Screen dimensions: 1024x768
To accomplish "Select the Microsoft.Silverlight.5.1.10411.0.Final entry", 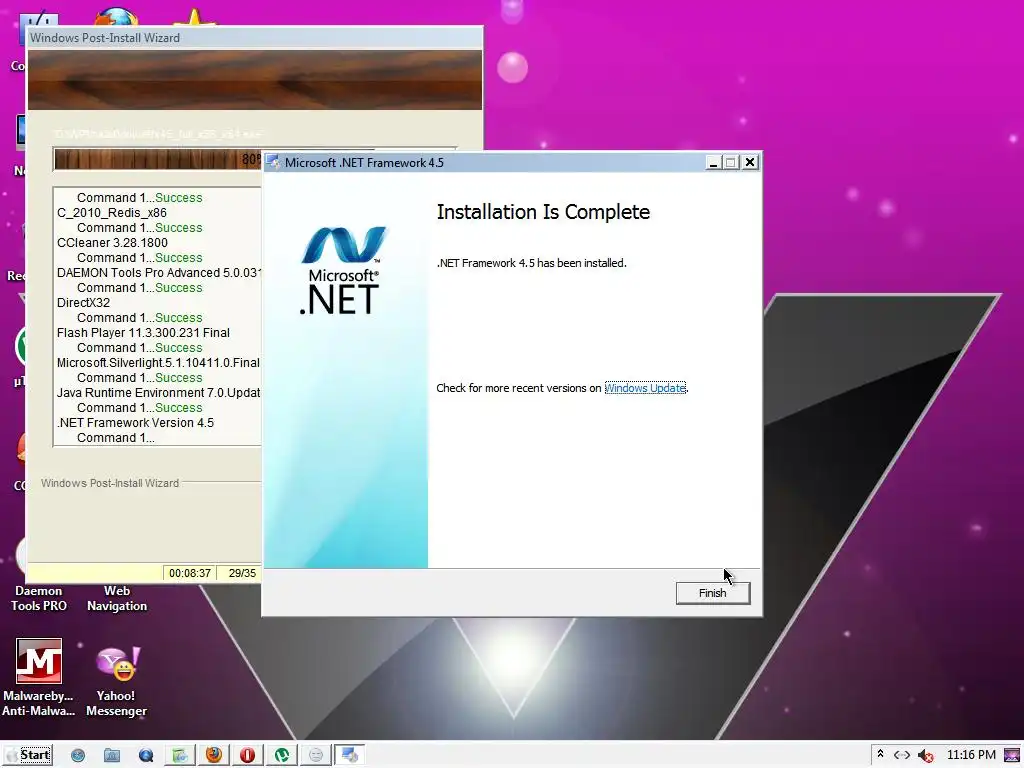I will [158, 363].
